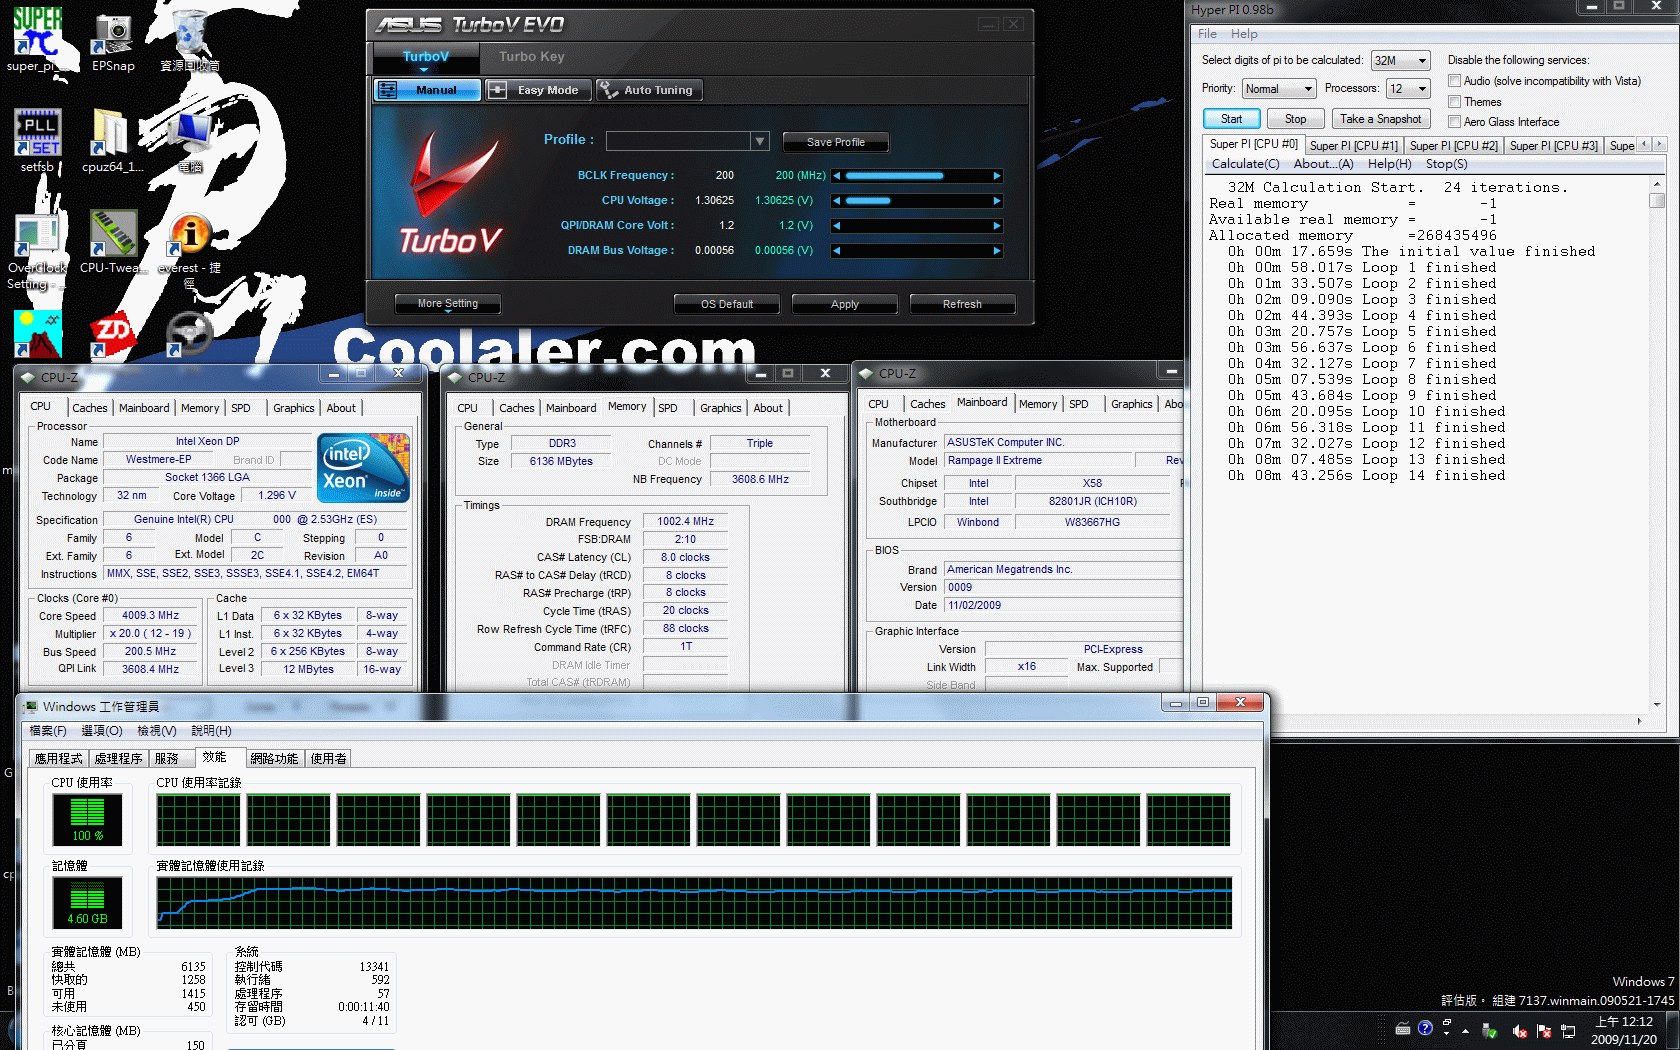Open the mountain landscape desktop shortcut
The image size is (1680, 1050).
[37, 335]
